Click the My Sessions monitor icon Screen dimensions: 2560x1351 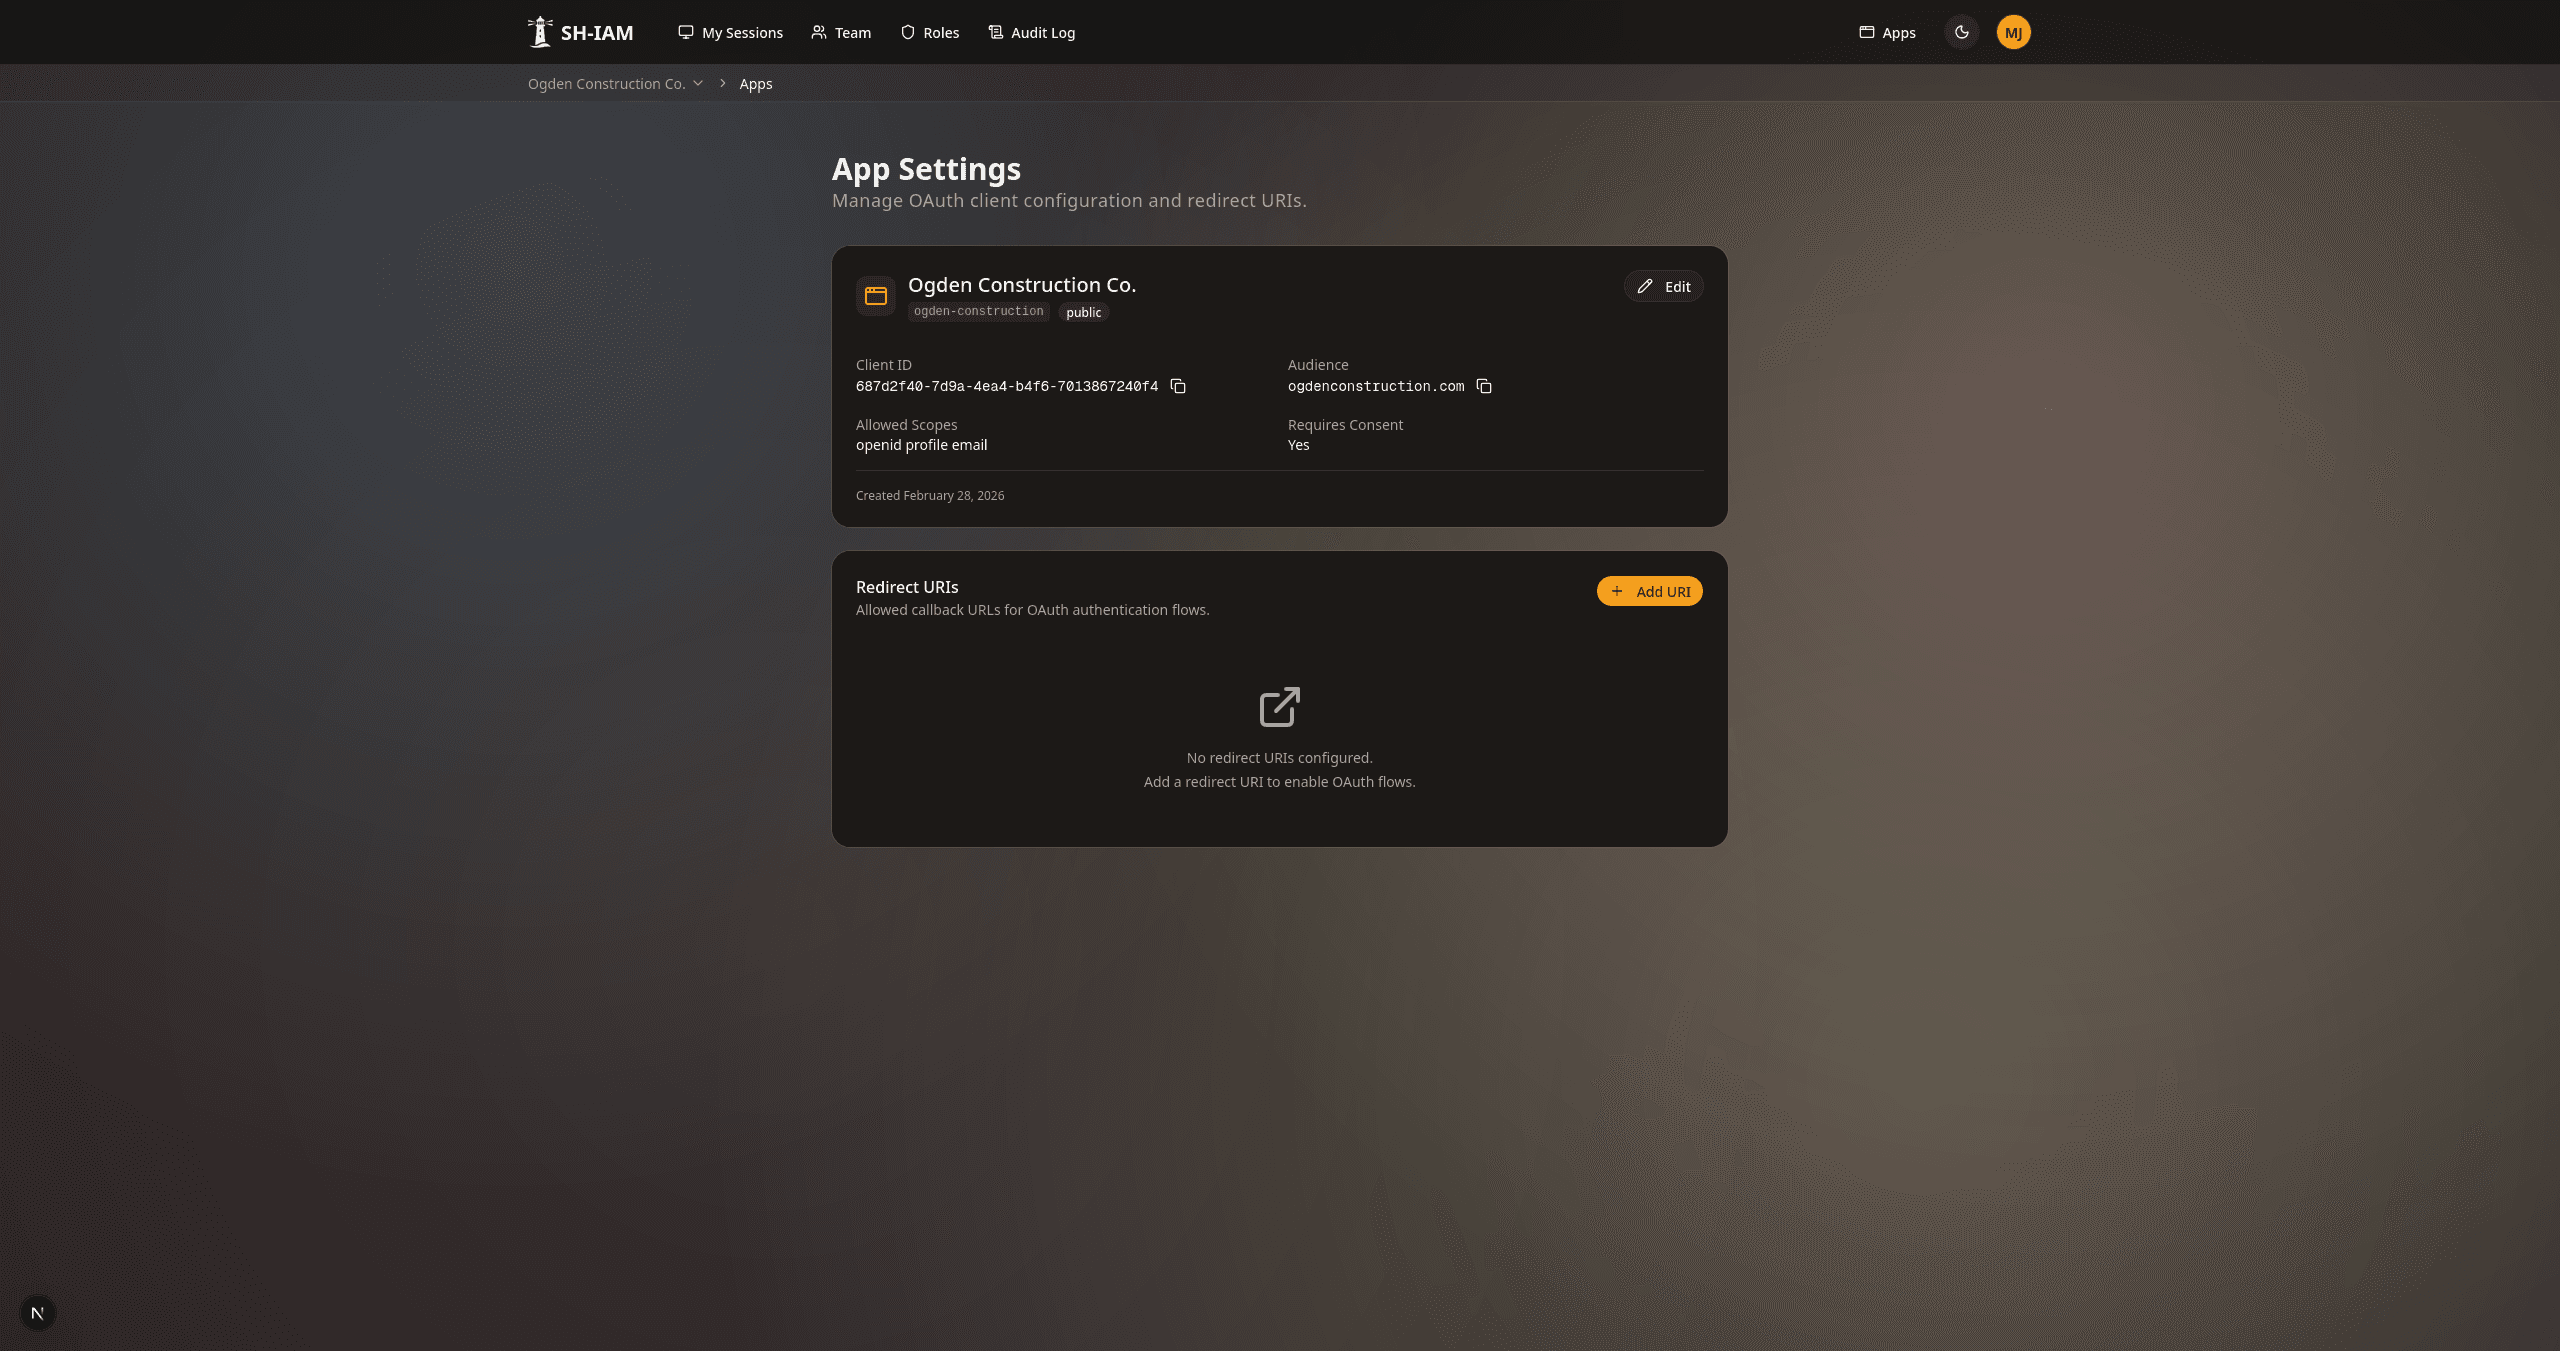(x=686, y=32)
